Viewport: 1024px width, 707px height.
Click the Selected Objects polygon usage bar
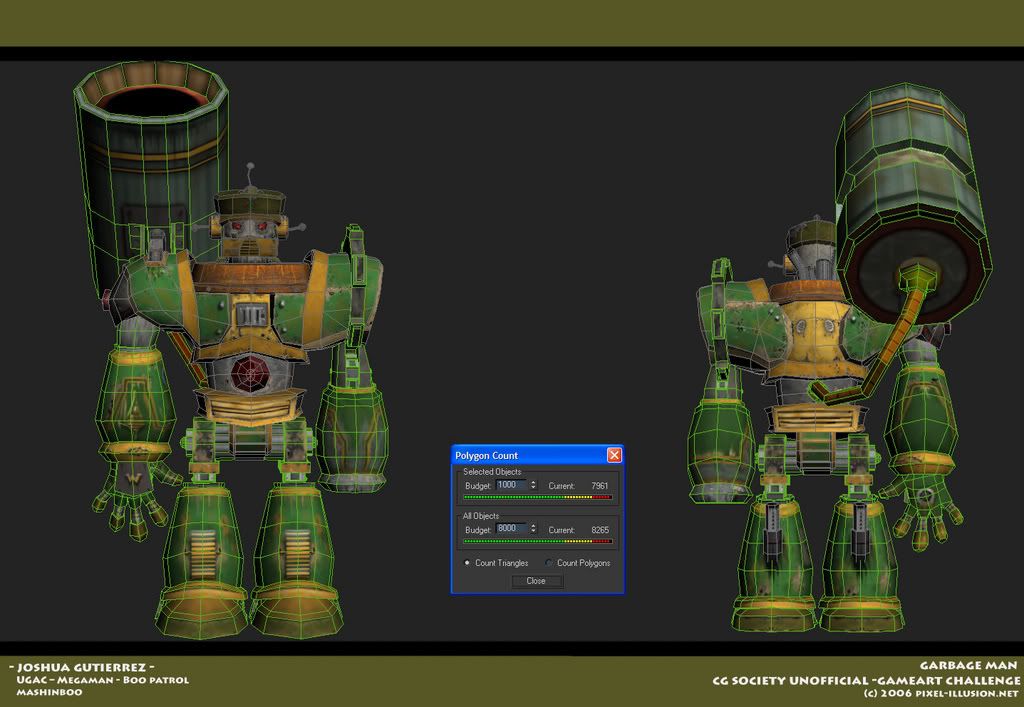coord(537,497)
